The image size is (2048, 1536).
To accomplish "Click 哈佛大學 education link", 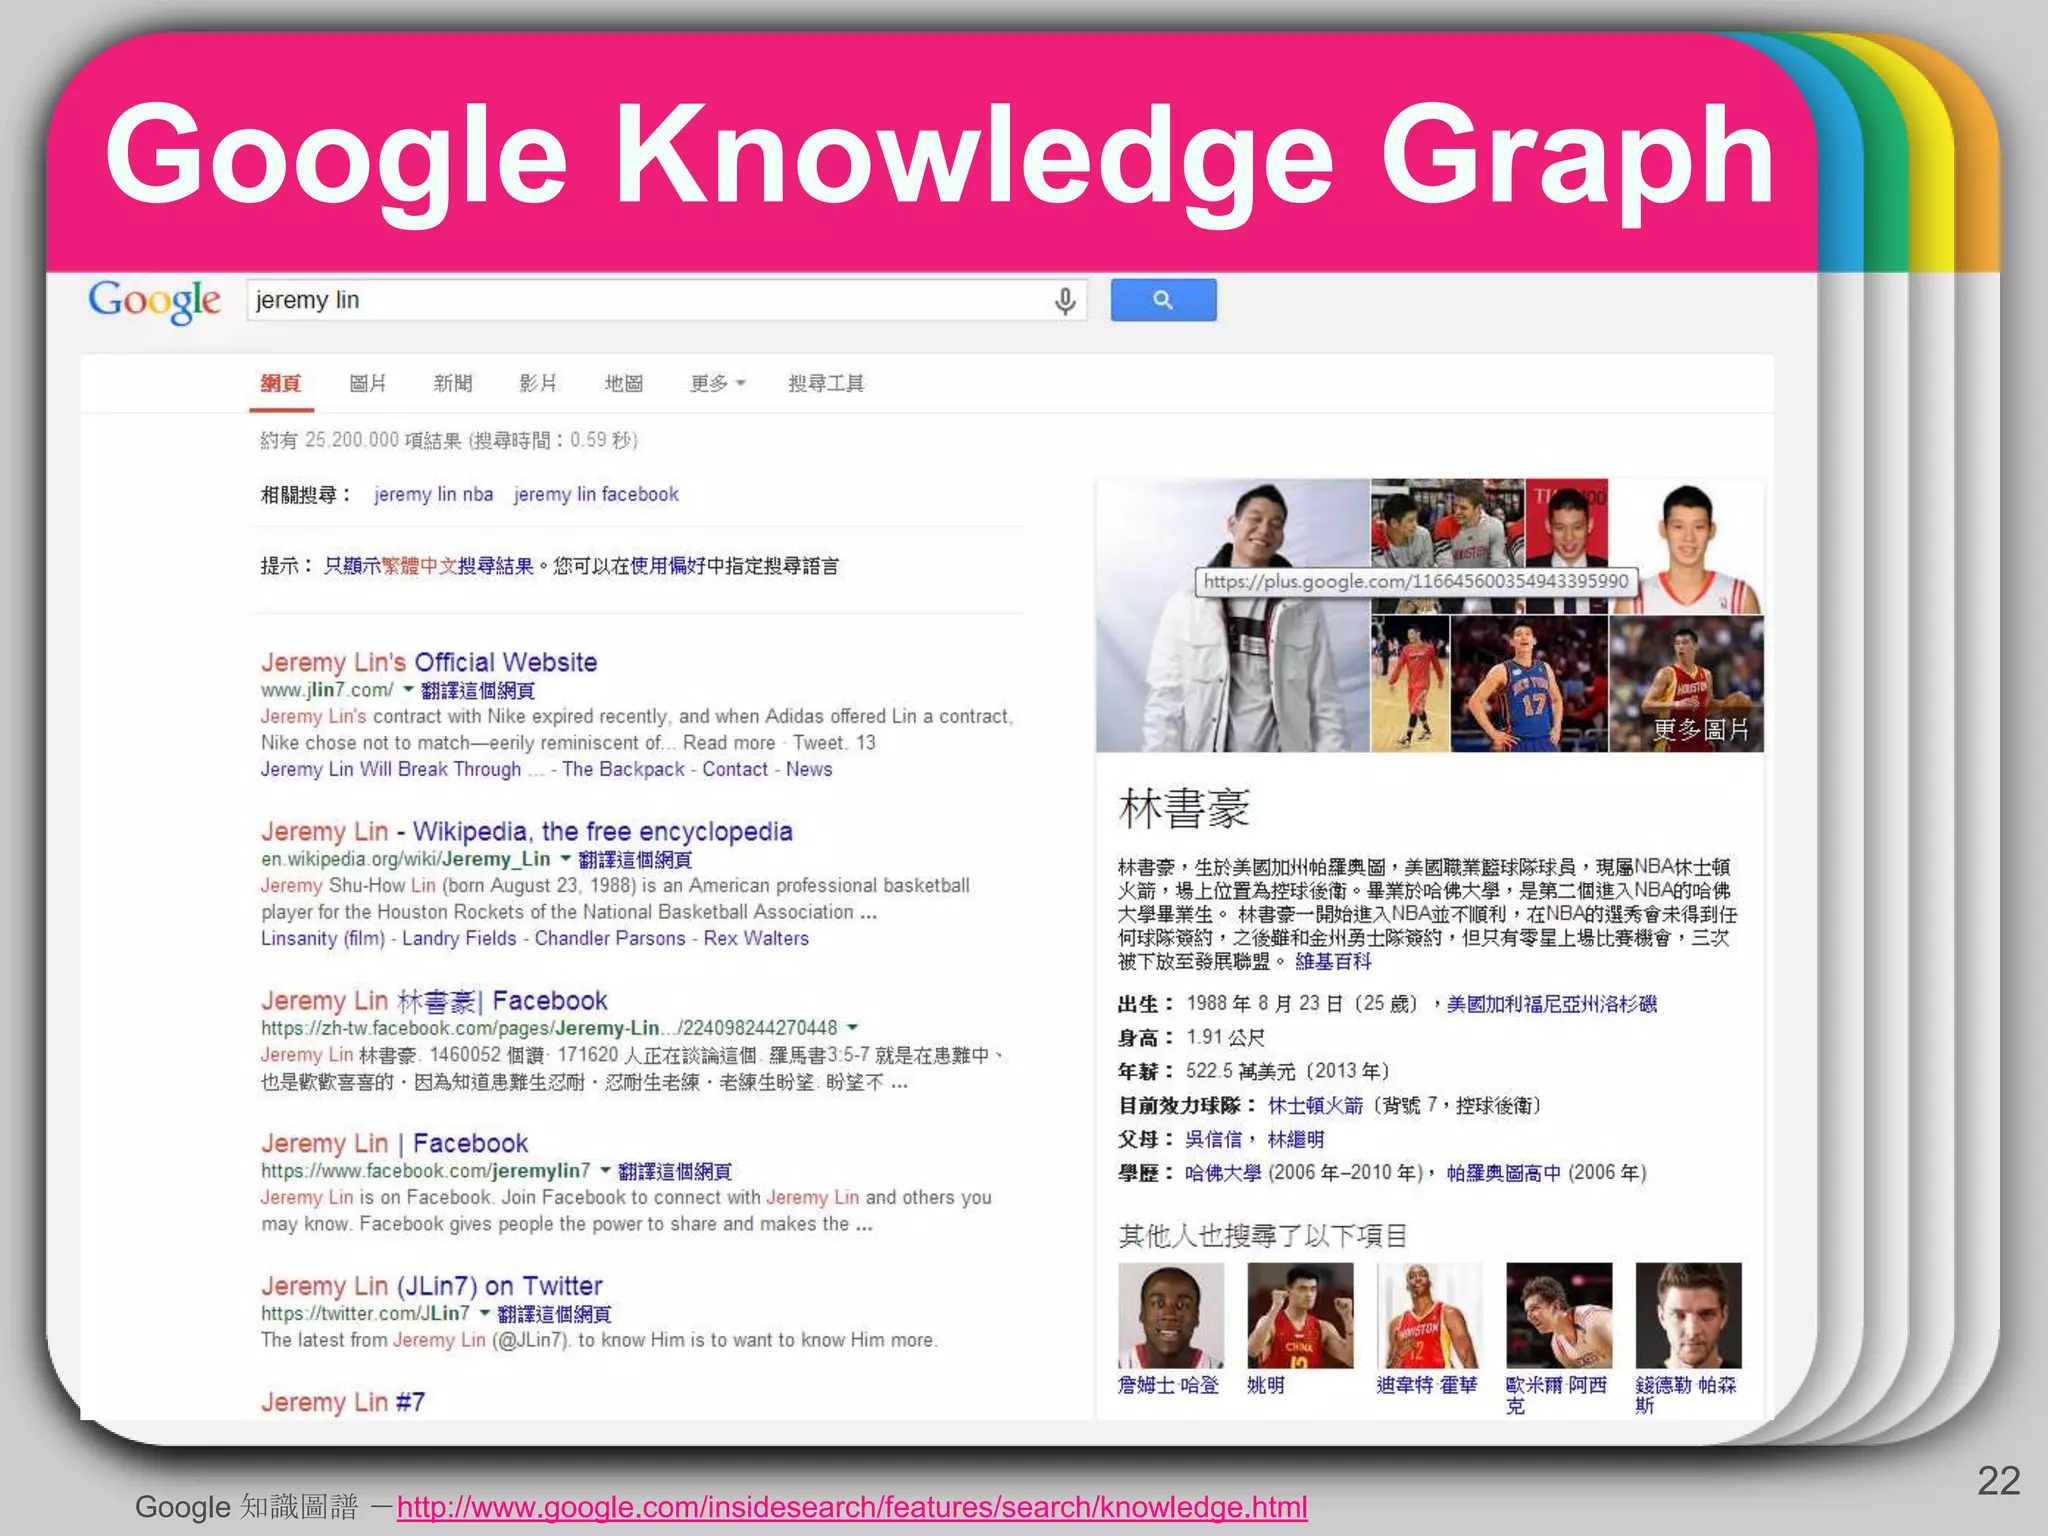I will coord(1223,1172).
